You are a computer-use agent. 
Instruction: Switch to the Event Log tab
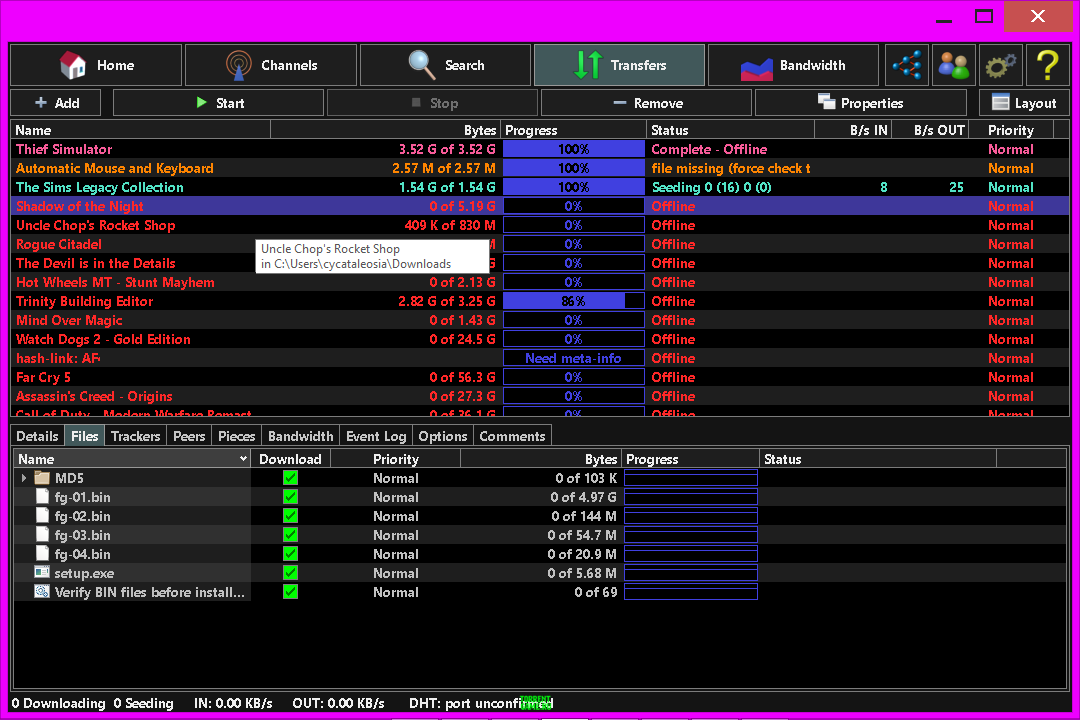point(375,436)
